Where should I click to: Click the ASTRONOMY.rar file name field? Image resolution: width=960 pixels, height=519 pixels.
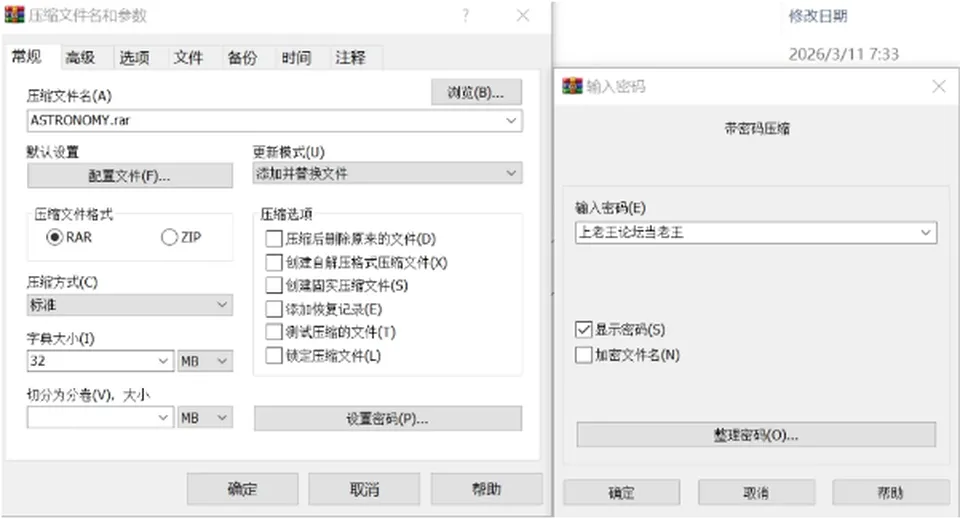274,121
